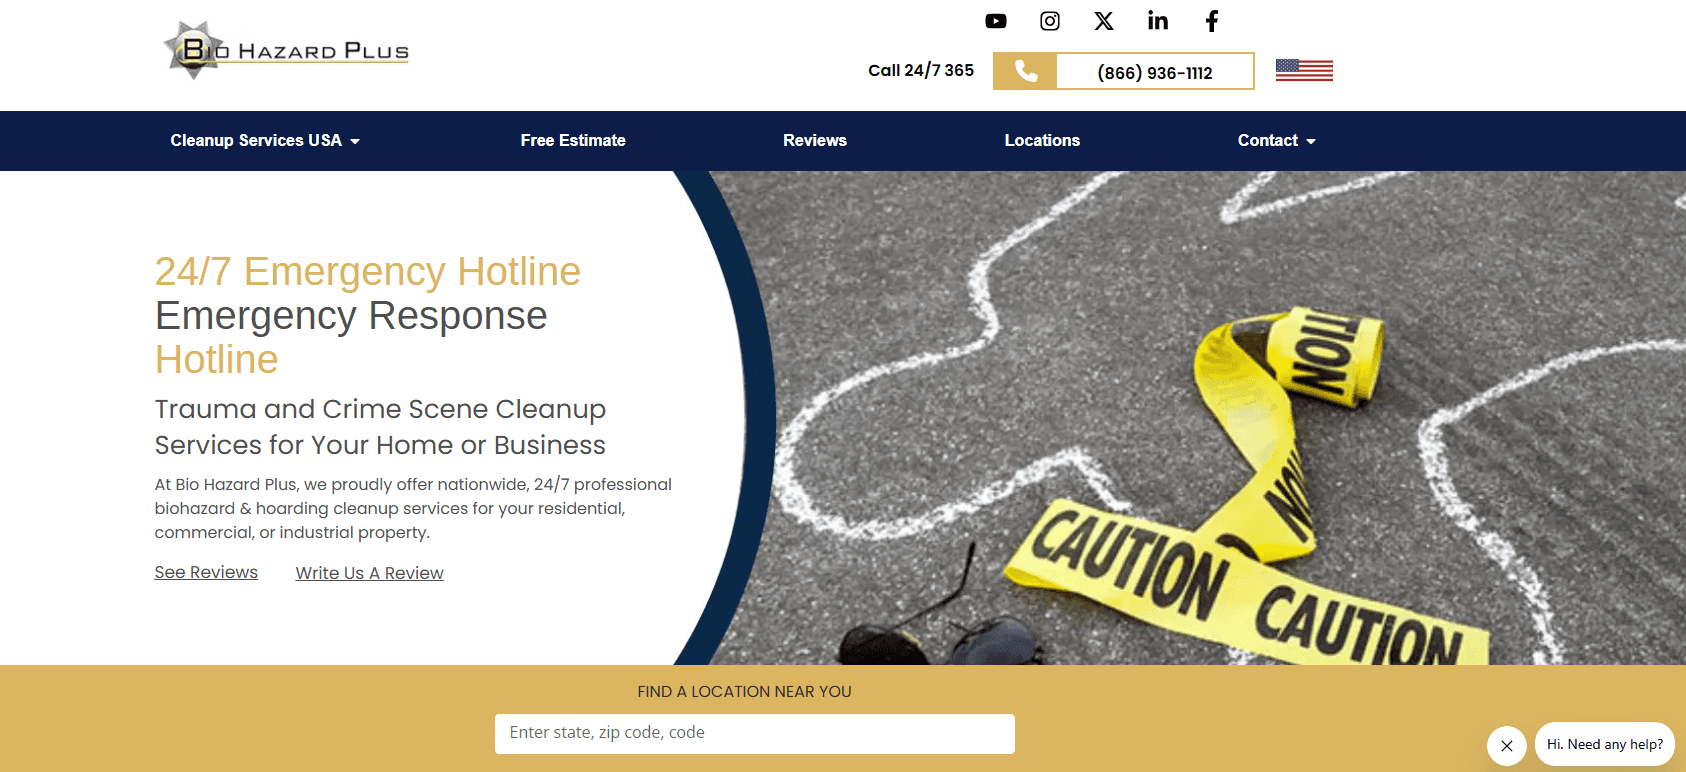Click the 'FIND A LOCATION NEAR YOU' label
The height and width of the screenshot is (772, 1686).
tap(745, 691)
